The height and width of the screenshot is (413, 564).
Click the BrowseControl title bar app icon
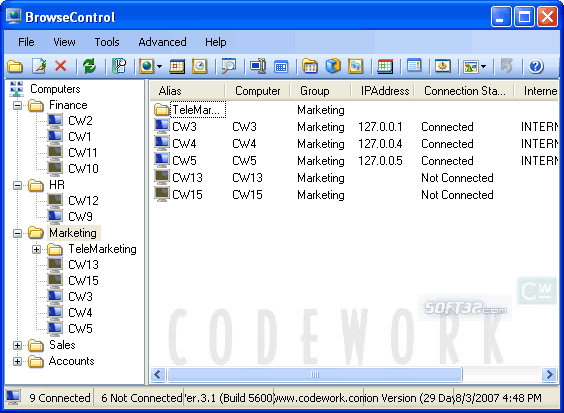(14, 17)
